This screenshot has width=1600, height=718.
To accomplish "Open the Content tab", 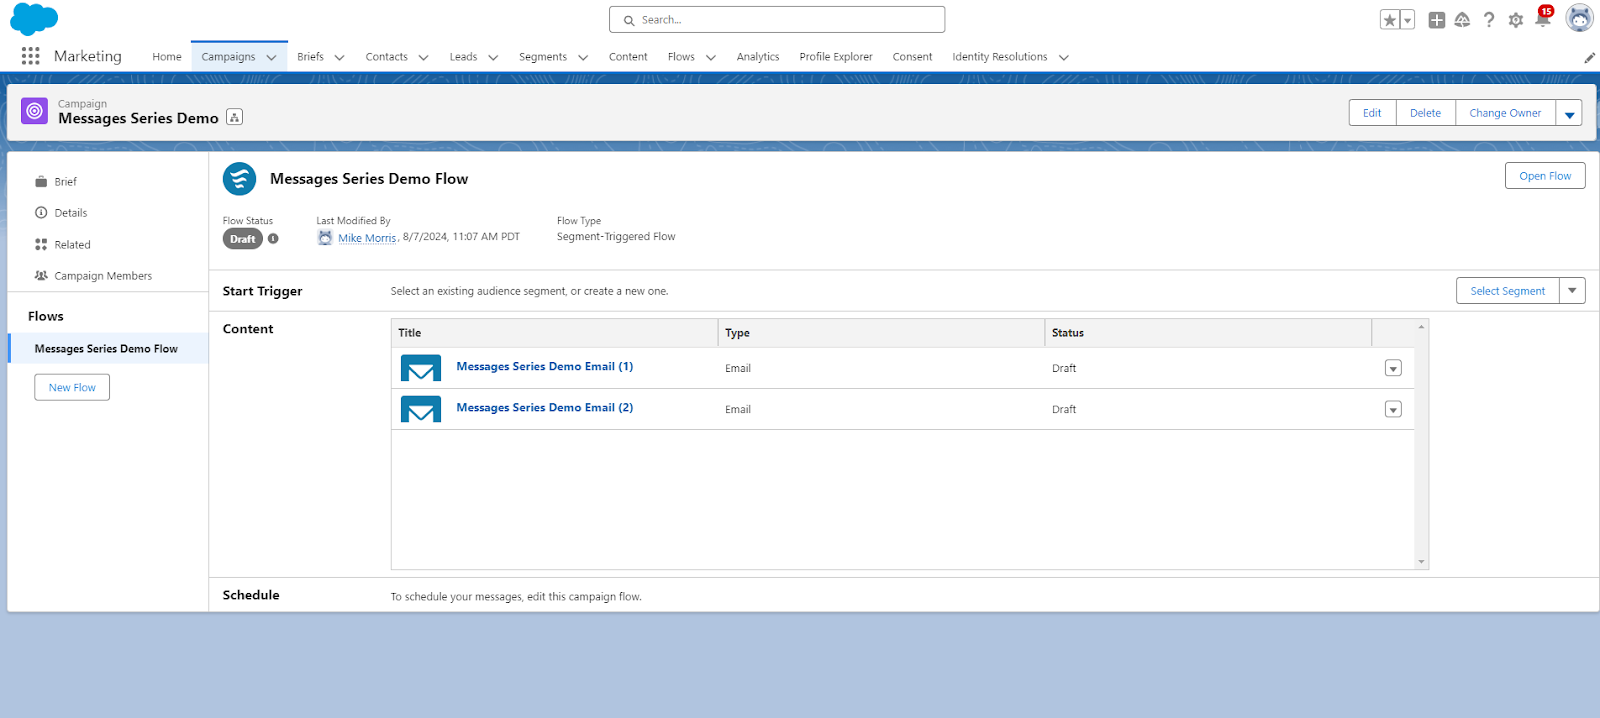I will 628,57.
